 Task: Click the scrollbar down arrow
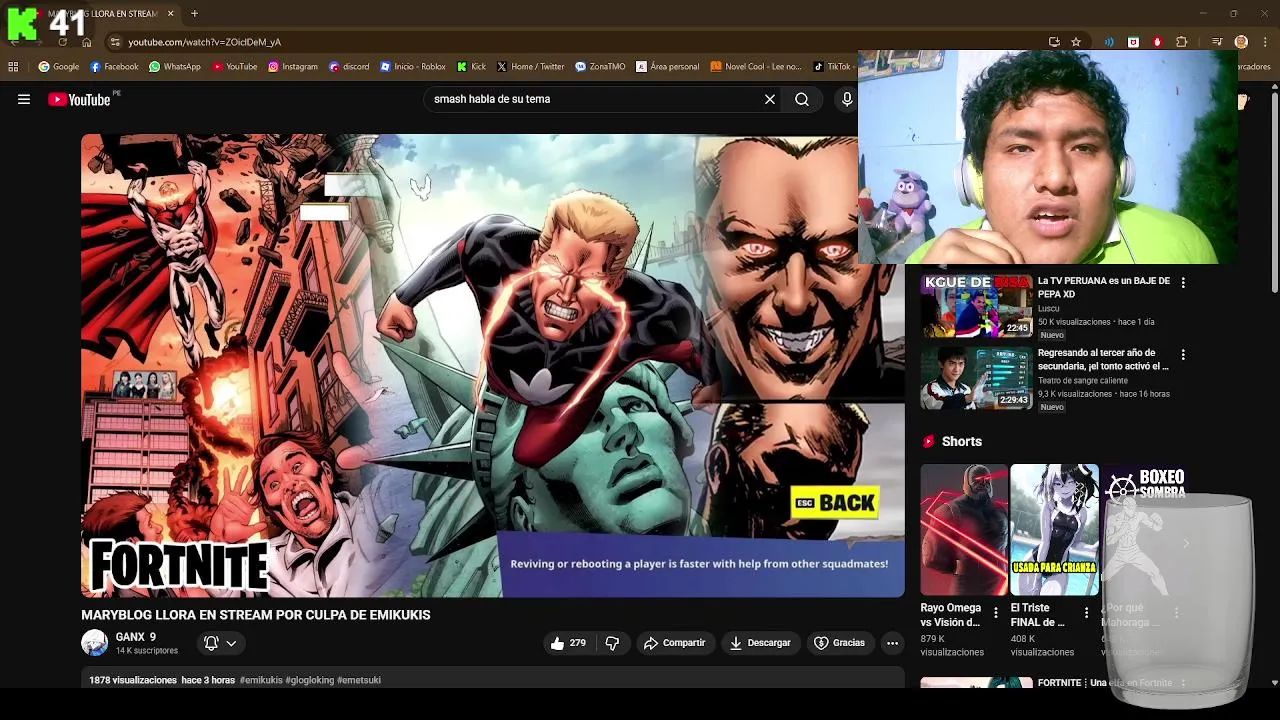(x=1274, y=683)
